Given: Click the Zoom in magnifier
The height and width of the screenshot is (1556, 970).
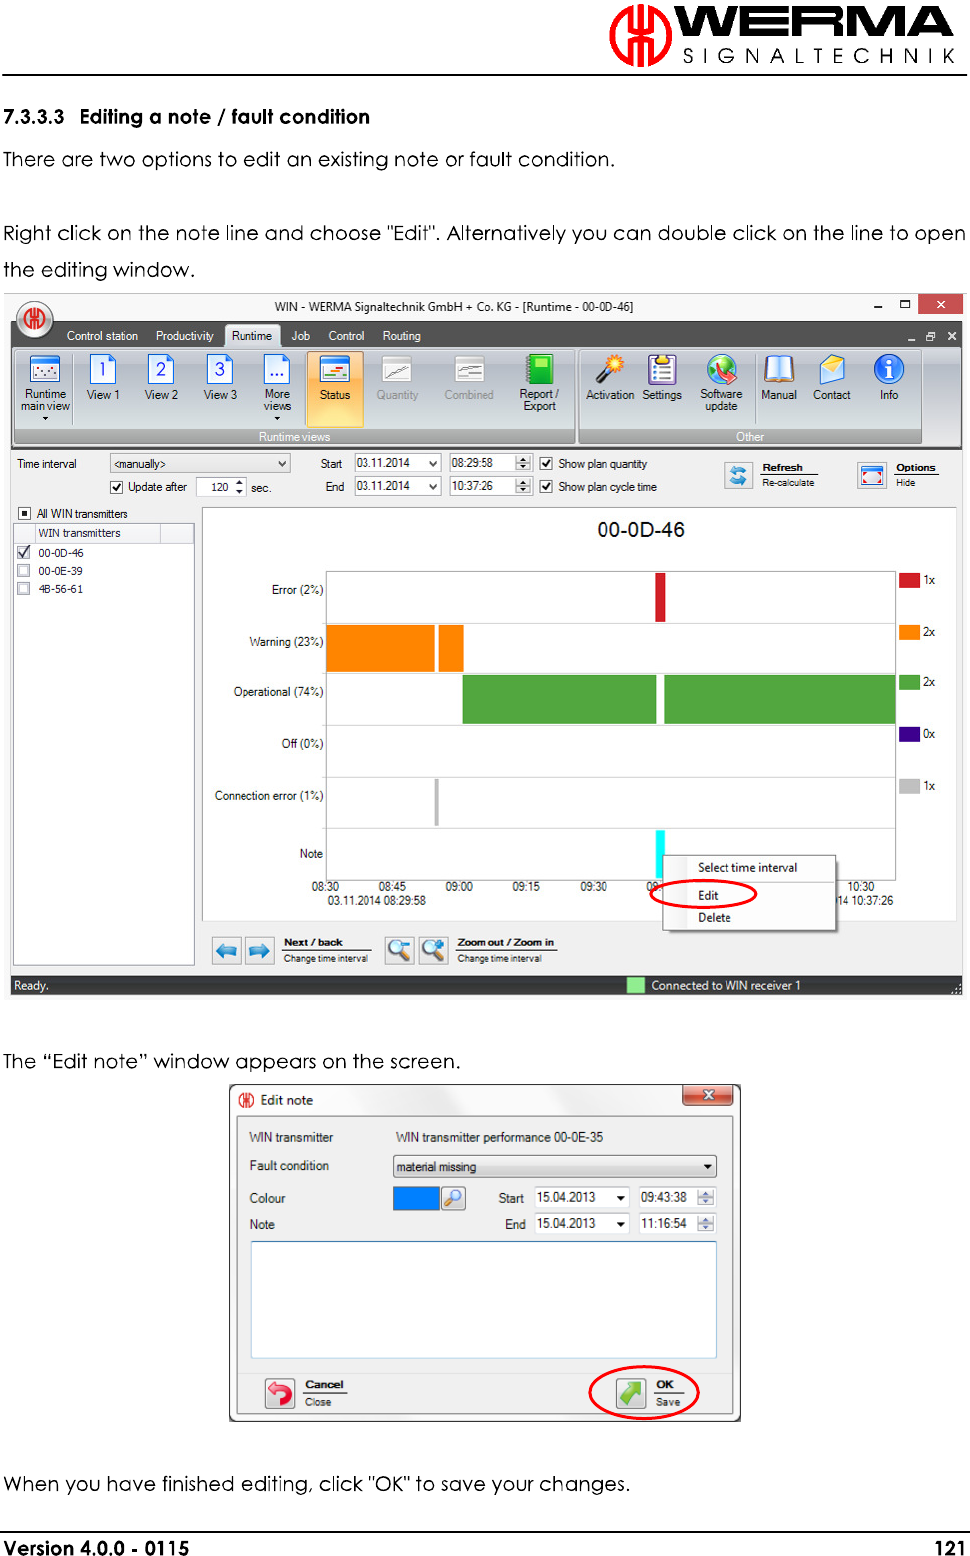Looking at the screenshot, I should pyautogui.click(x=433, y=950).
